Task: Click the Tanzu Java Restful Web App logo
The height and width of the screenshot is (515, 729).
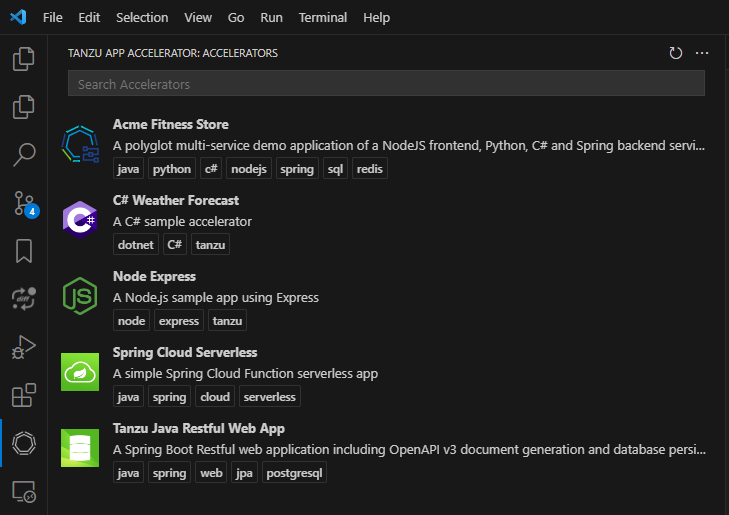Action: (x=80, y=448)
